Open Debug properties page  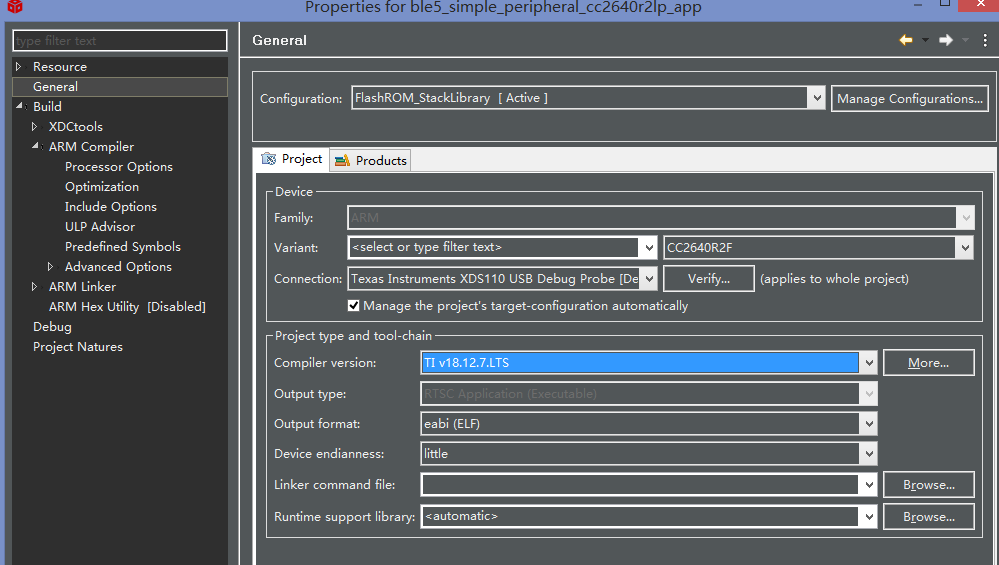coord(52,327)
